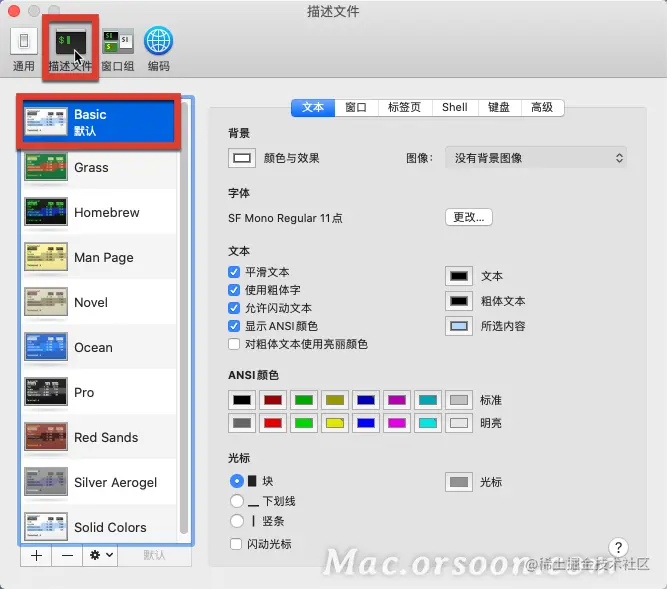Click the bright gray ANSI swatch
The height and width of the screenshot is (589, 667).
point(242,423)
